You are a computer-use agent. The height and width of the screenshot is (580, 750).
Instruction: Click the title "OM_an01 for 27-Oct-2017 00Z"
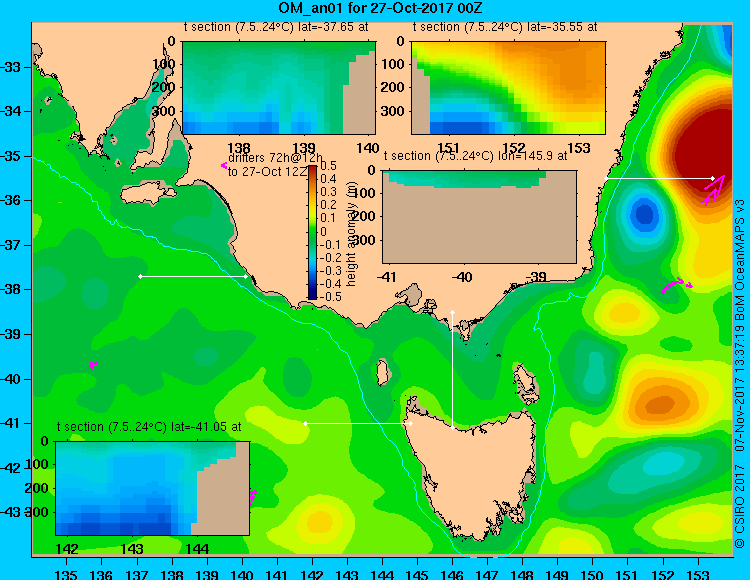click(x=380, y=8)
